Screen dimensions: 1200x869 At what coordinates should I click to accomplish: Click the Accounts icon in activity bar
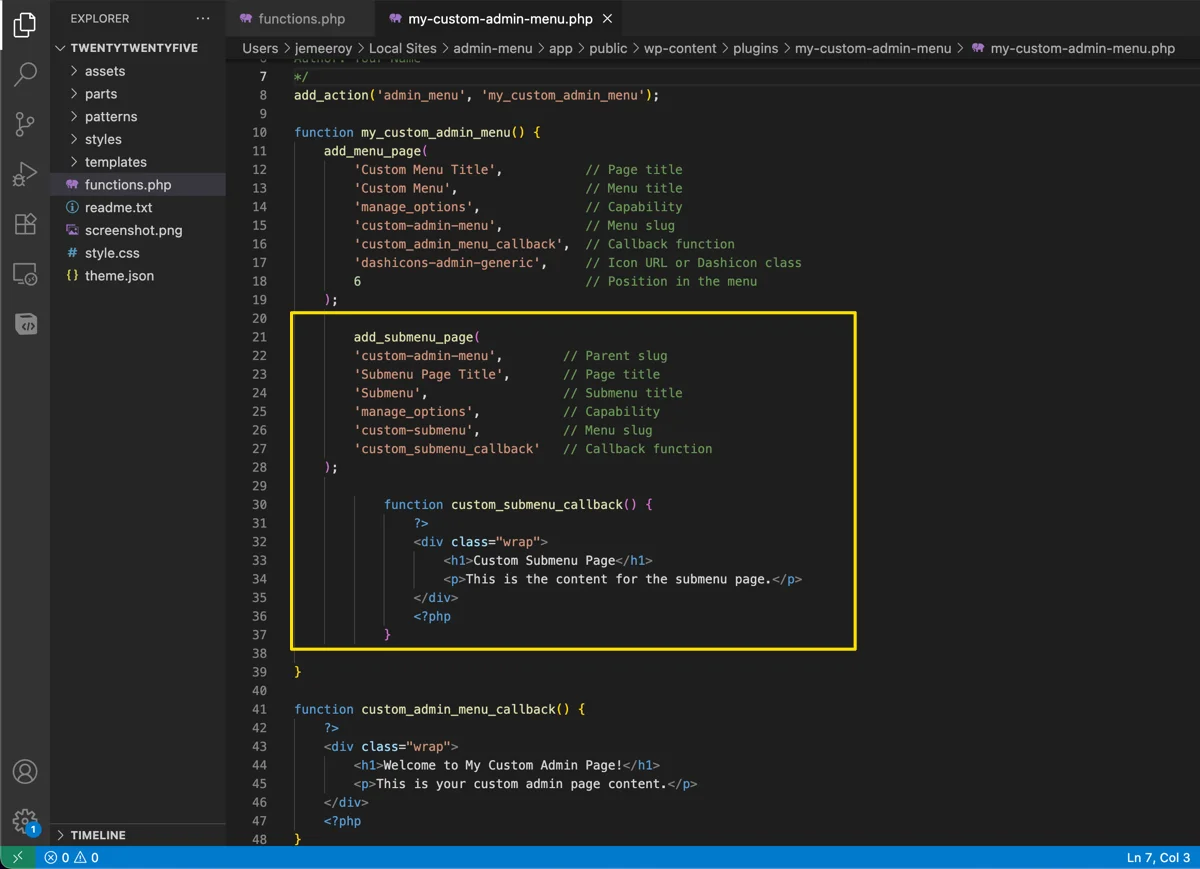point(25,772)
